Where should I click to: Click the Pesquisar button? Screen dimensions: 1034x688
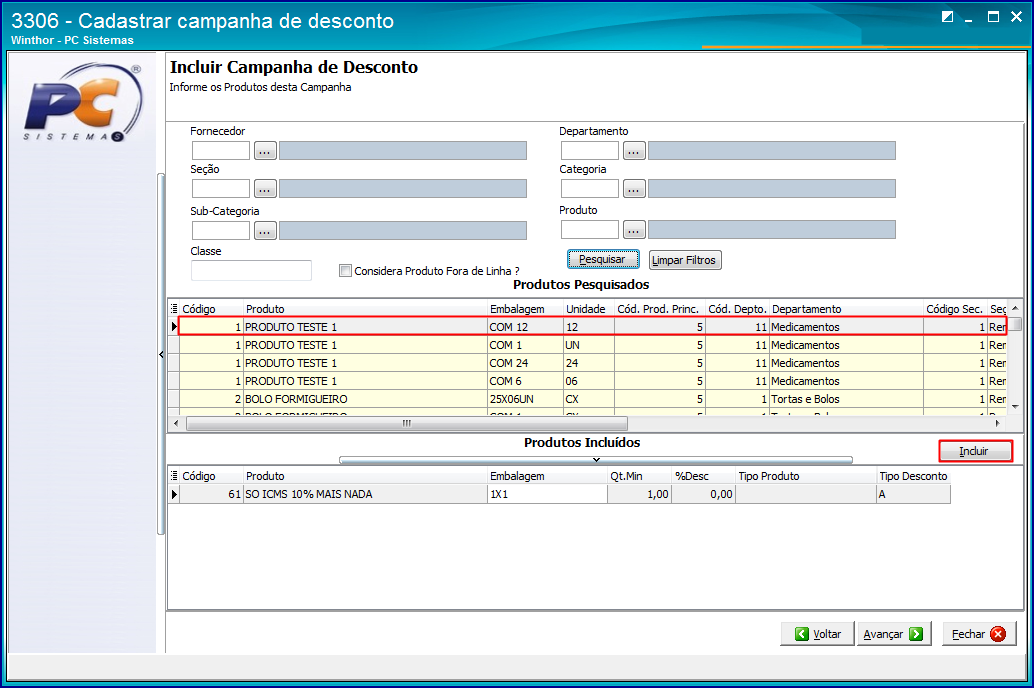[603, 259]
